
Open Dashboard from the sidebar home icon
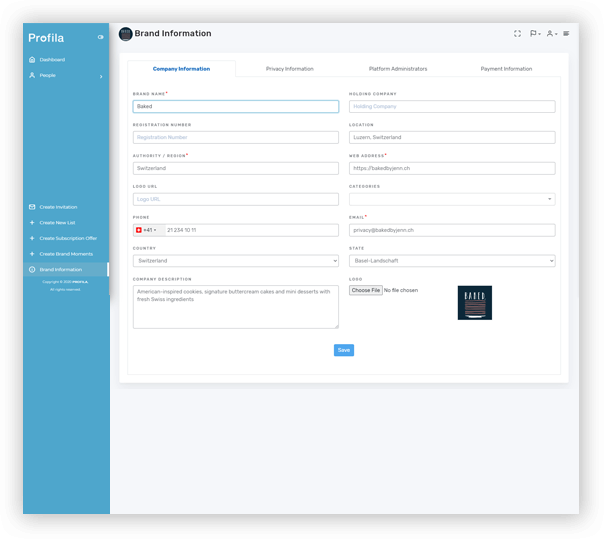32,60
